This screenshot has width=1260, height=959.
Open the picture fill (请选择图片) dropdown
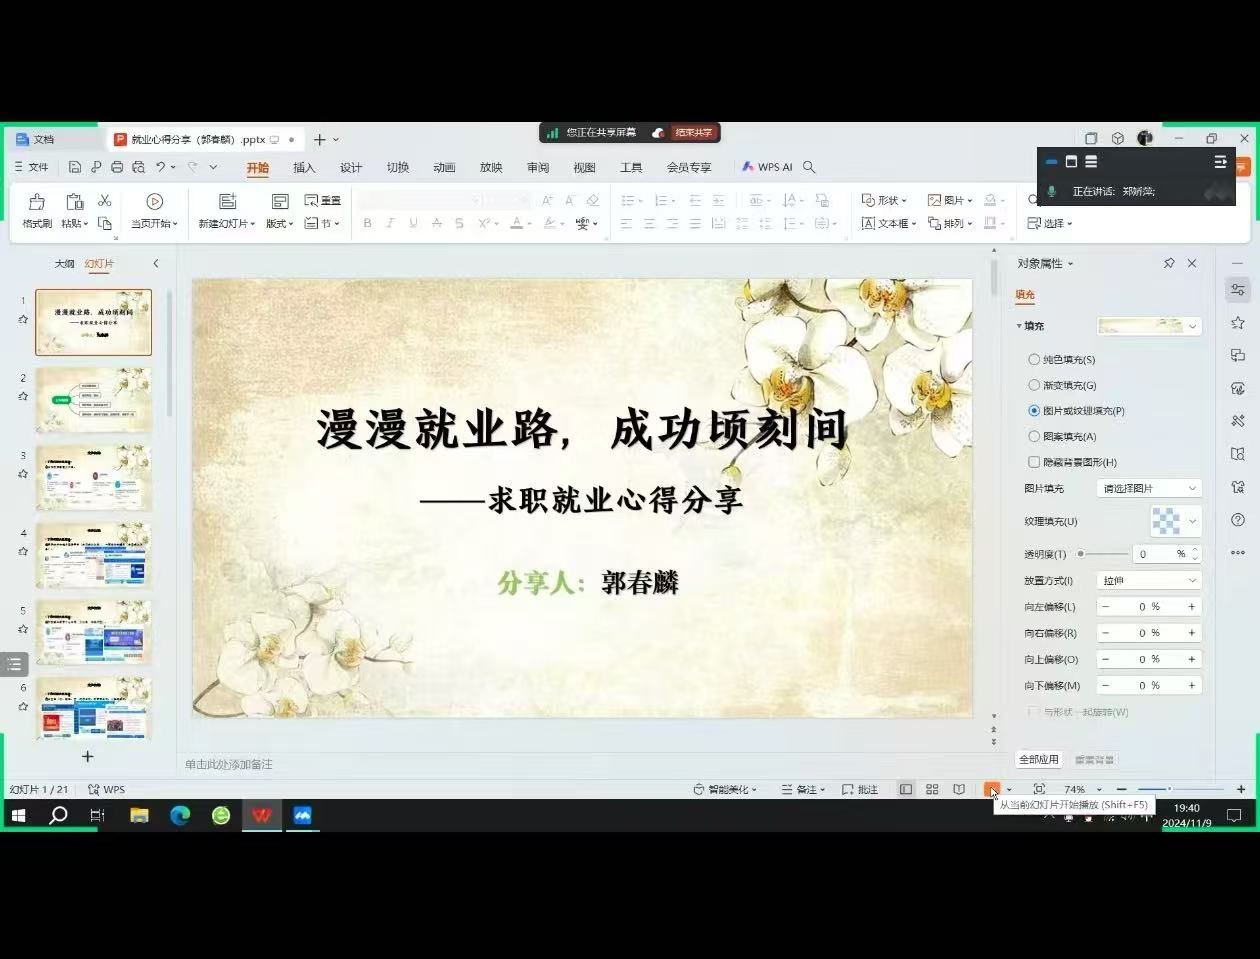coord(1148,488)
